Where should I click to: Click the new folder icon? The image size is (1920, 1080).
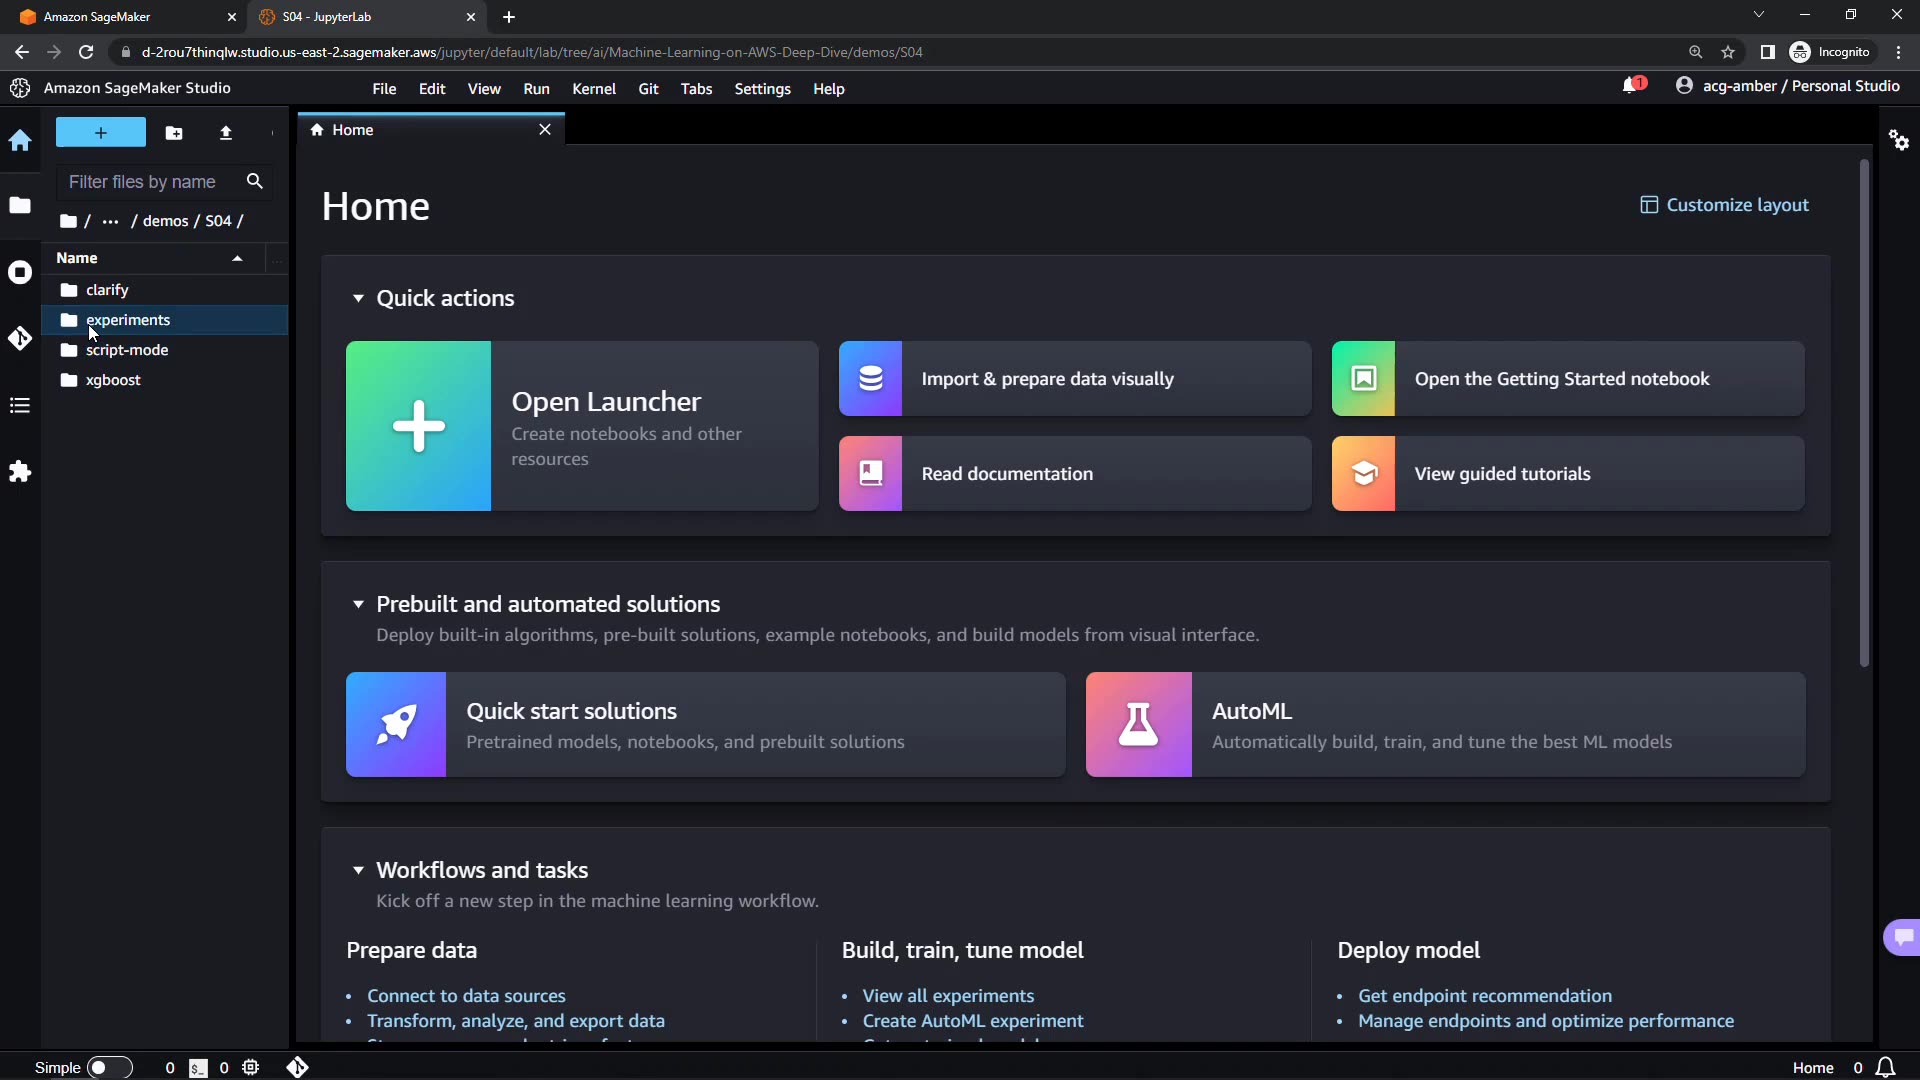pyautogui.click(x=174, y=133)
